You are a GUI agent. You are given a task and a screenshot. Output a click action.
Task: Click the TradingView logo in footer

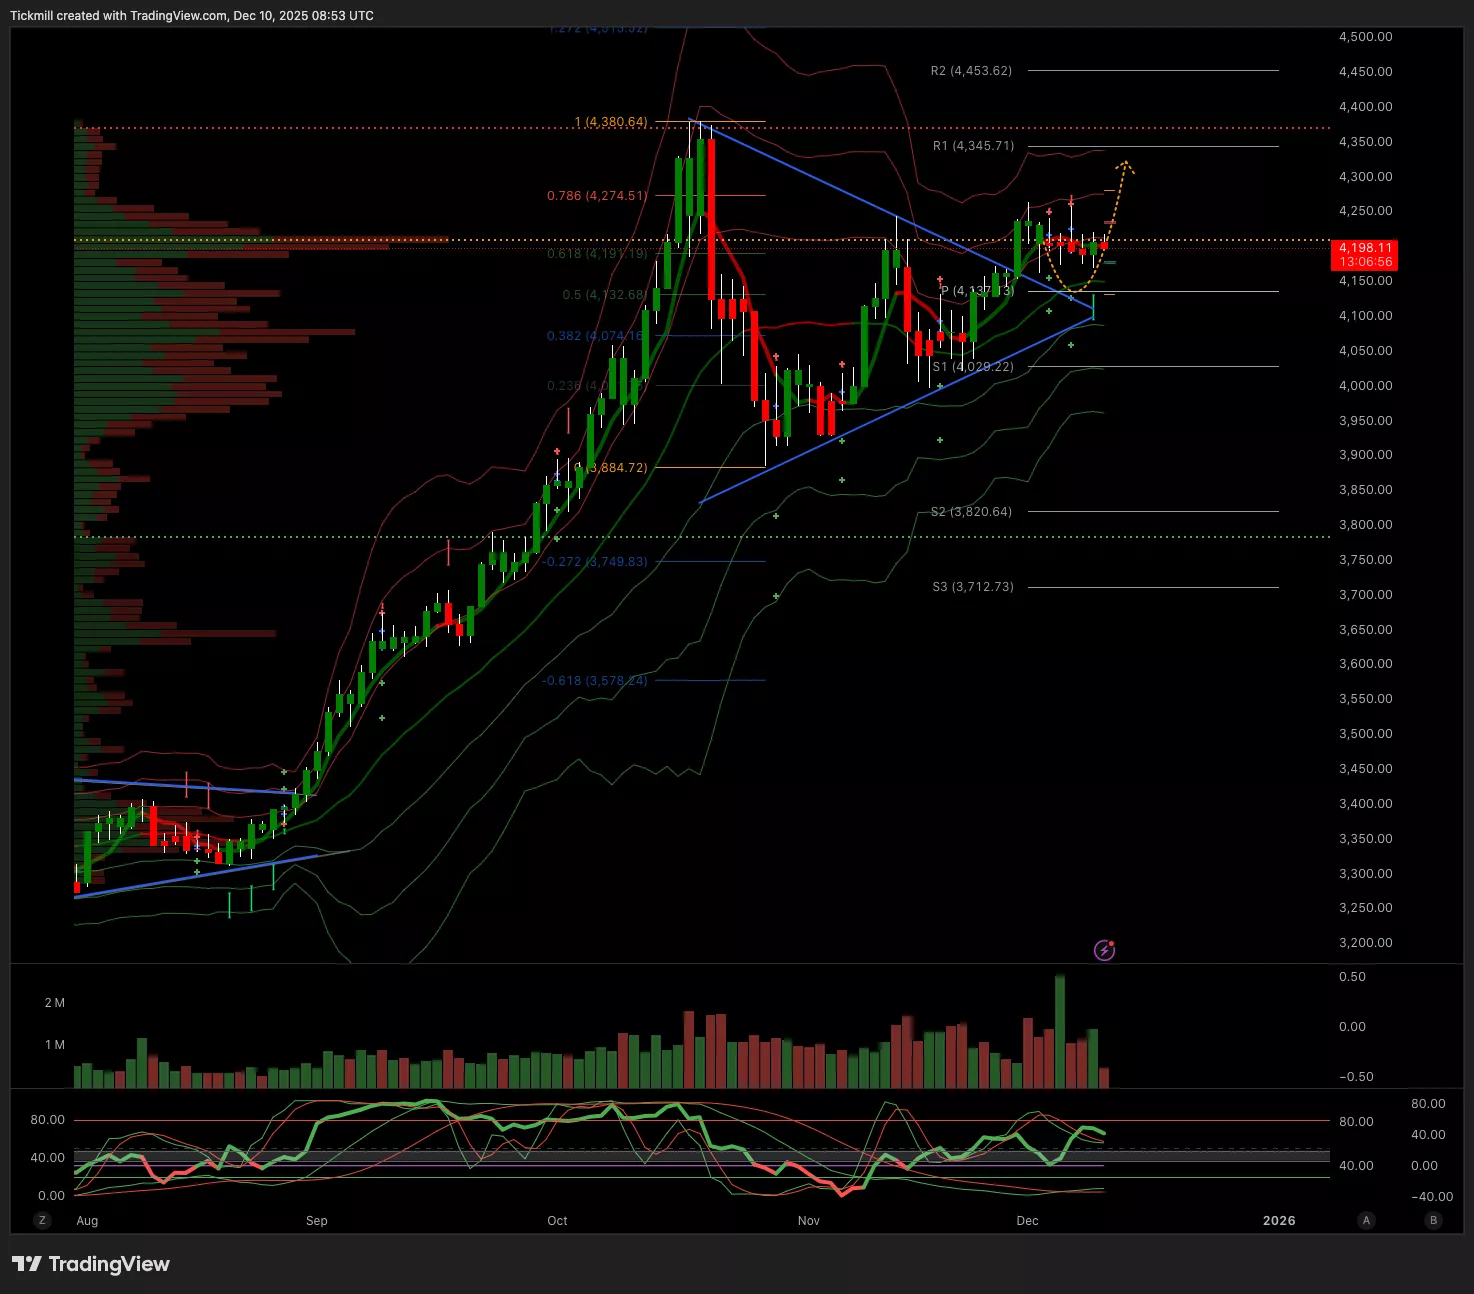(x=91, y=1264)
